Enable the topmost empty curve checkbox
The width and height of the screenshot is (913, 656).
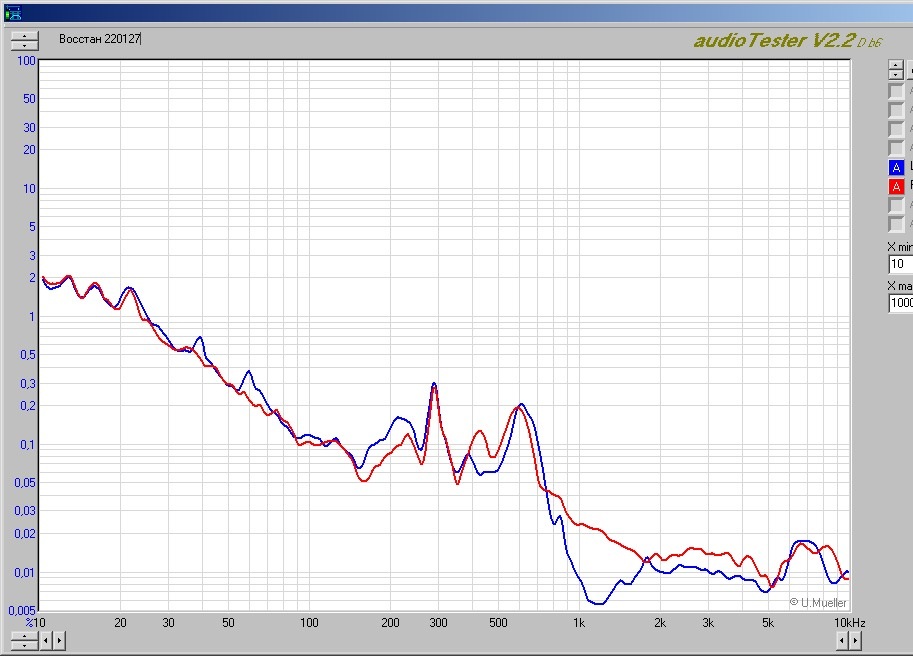tap(896, 91)
